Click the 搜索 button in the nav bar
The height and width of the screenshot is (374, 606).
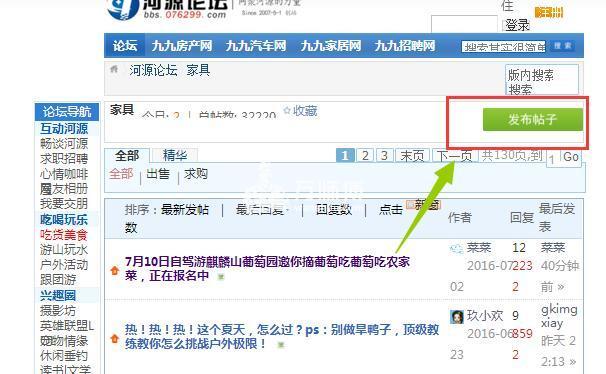point(562,46)
